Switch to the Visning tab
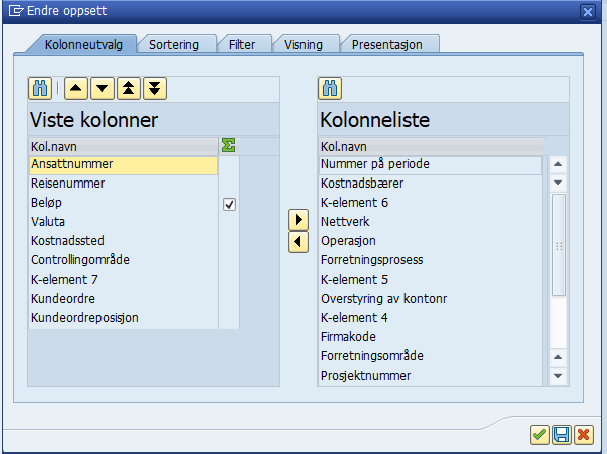Screen dimensions: 607x454 (x=303, y=45)
